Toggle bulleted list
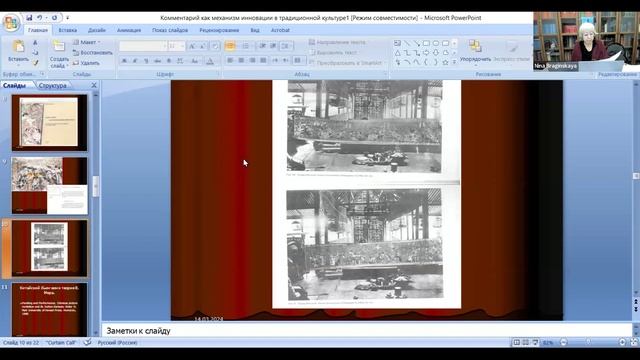Image resolution: width=640 pixels, height=360 pixels. click(230, 46)
